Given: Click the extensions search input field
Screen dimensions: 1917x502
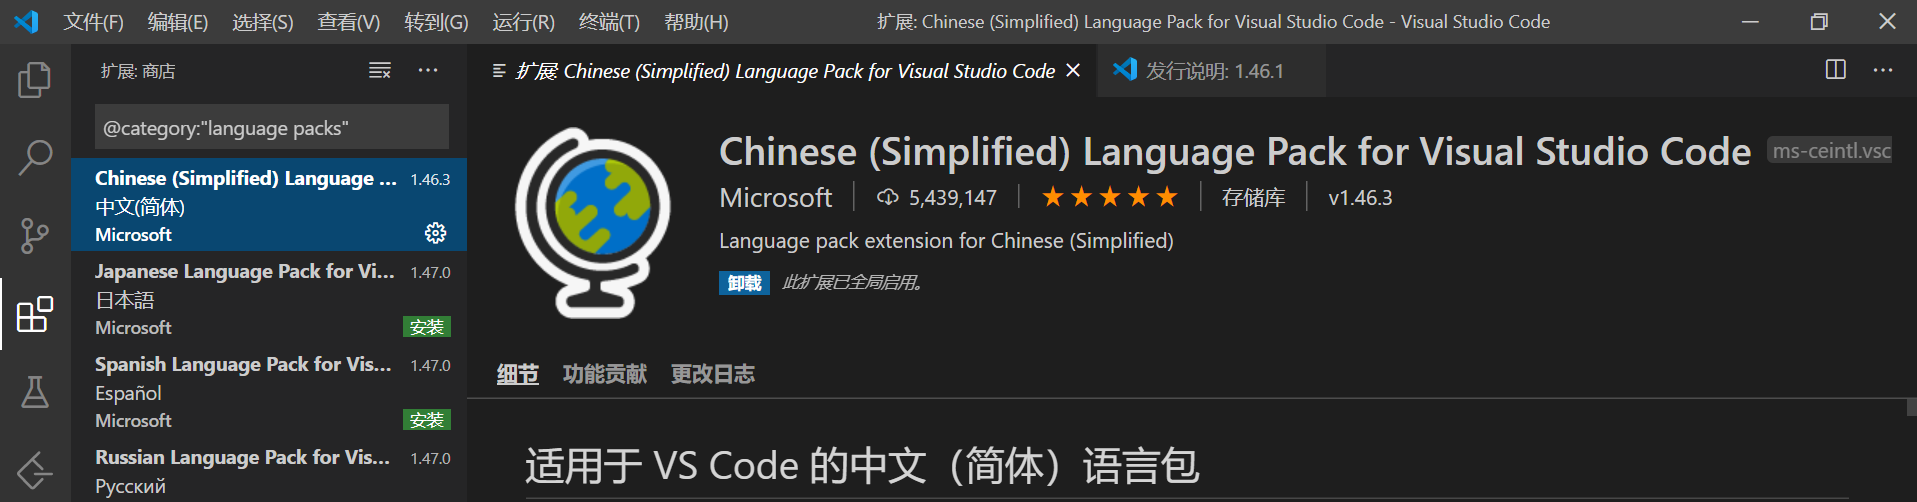Looking at the screenshot, I should (x=272, y=128).
